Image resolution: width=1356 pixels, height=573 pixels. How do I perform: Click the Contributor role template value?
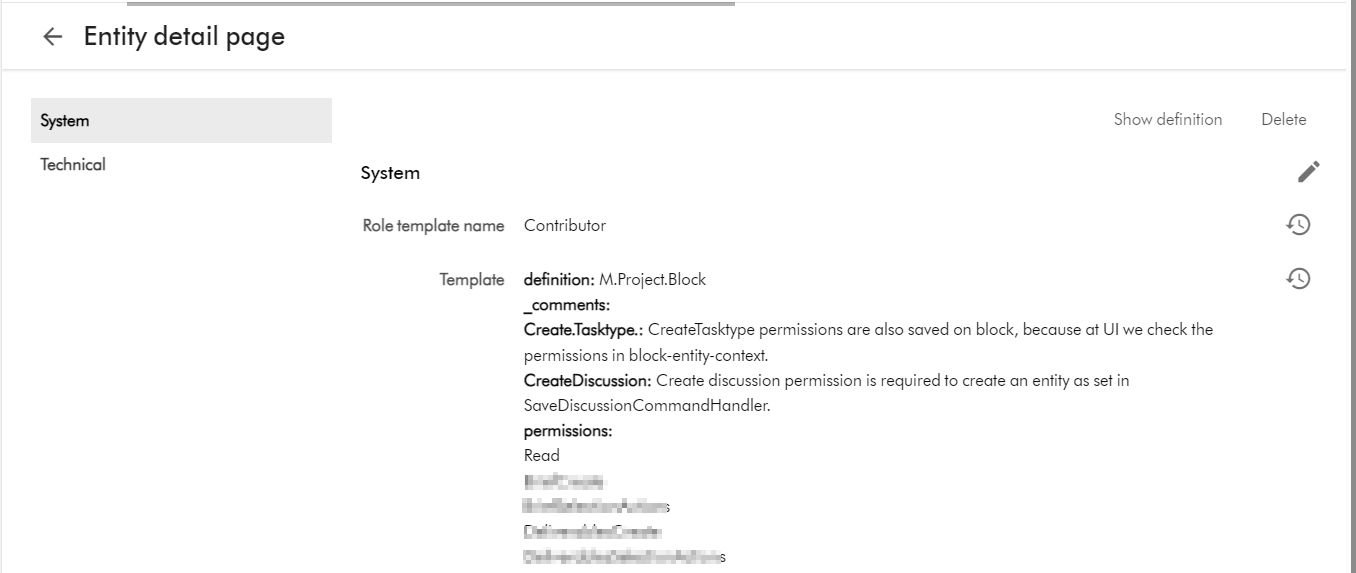pos(565,226)
